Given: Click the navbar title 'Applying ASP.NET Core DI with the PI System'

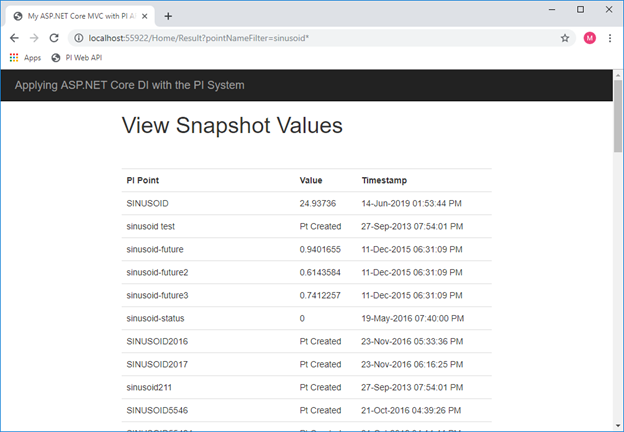Looking at the screenshot, I should click(129, 85).
